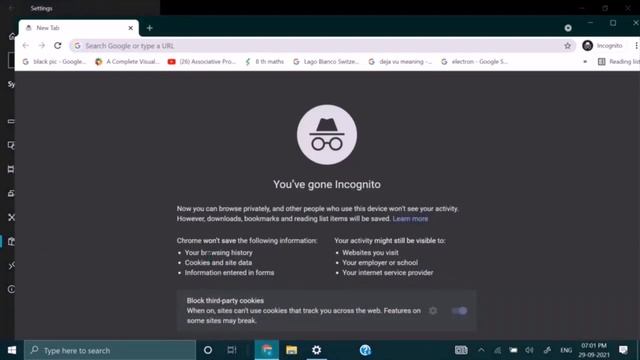Open the '(26) Associative Pro' YouTube bookmark
Image resolution: width=640 pixels, height=360 pixels.
pos(202,62)
